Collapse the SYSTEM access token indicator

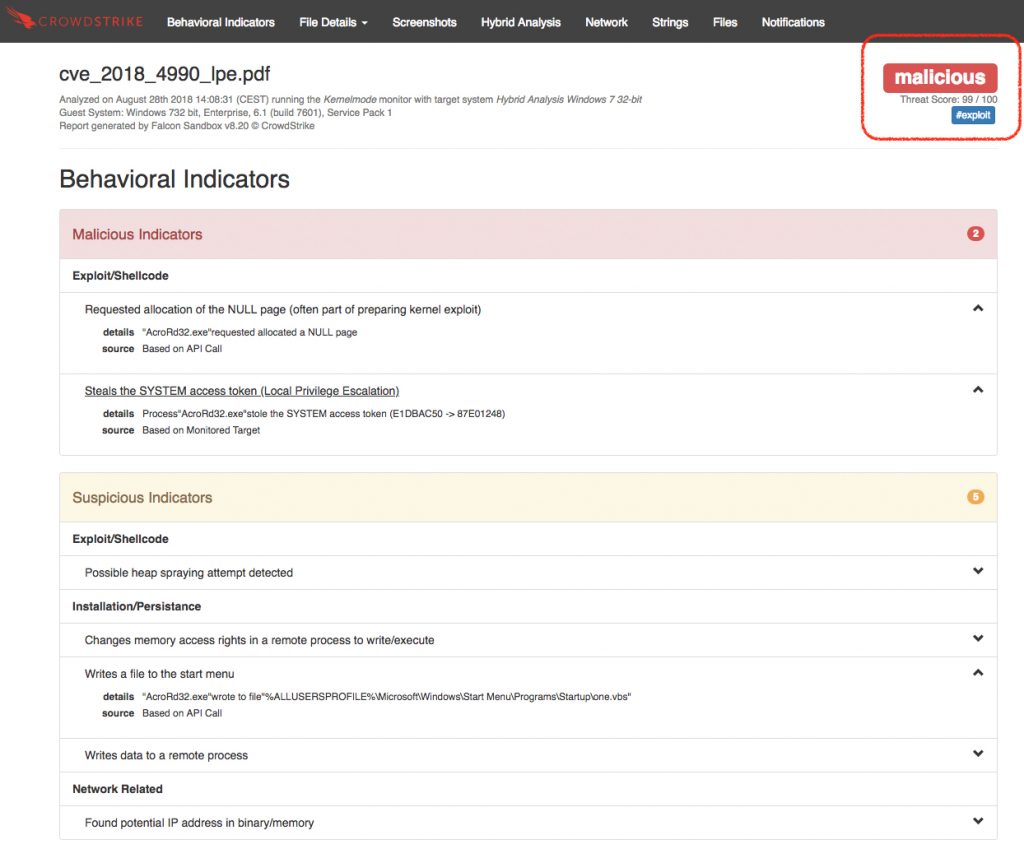point(978,390)
